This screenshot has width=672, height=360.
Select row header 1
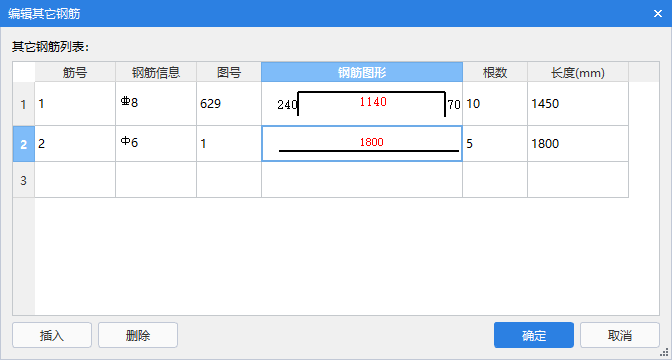tap(24, 104)
